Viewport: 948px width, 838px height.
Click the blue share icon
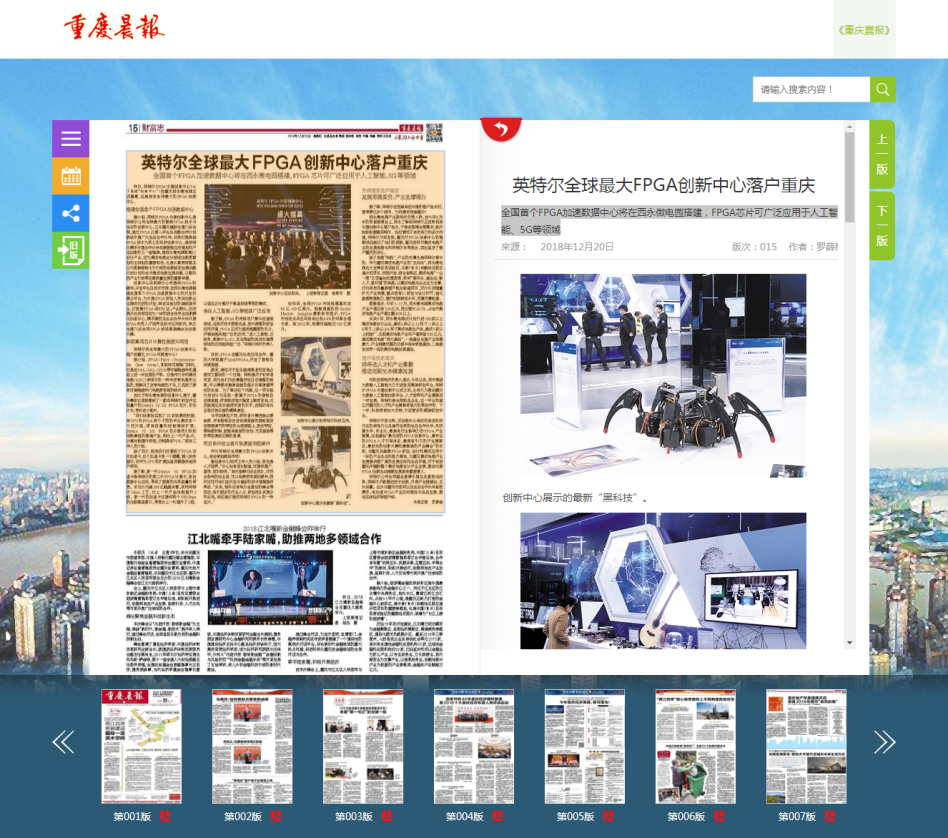71,213
